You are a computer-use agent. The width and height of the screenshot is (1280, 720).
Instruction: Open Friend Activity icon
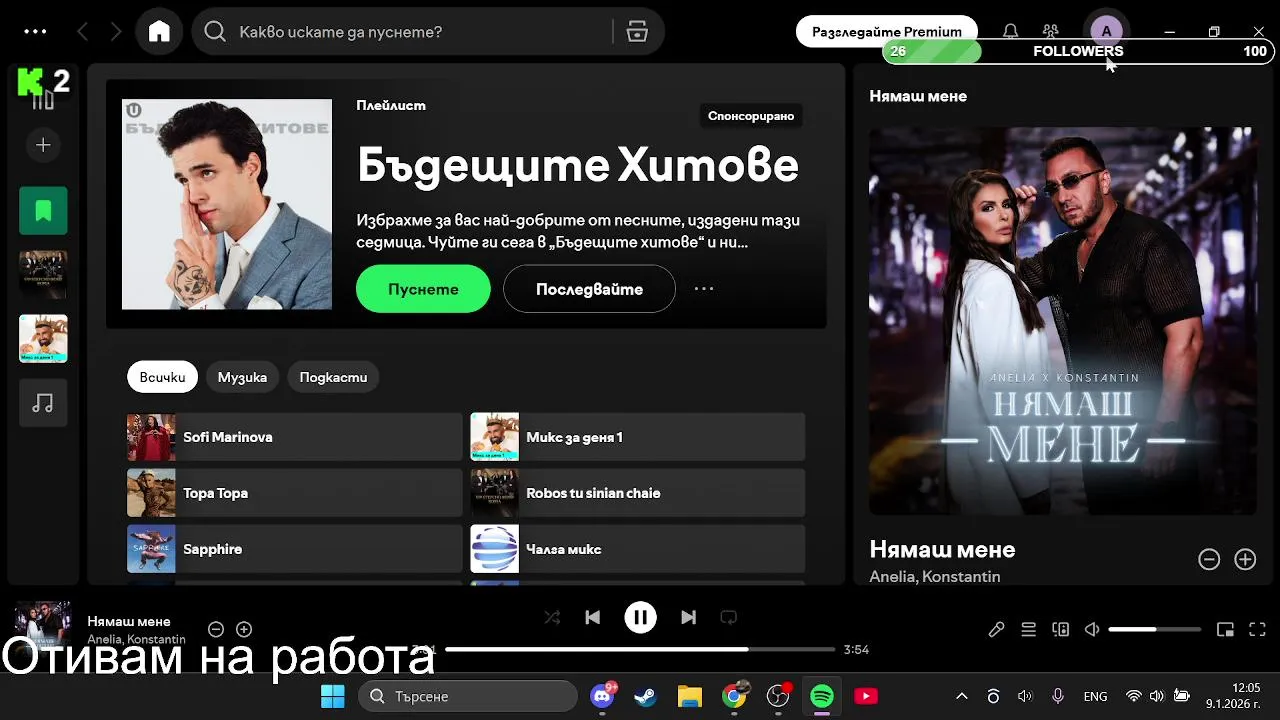(1050, 31)
